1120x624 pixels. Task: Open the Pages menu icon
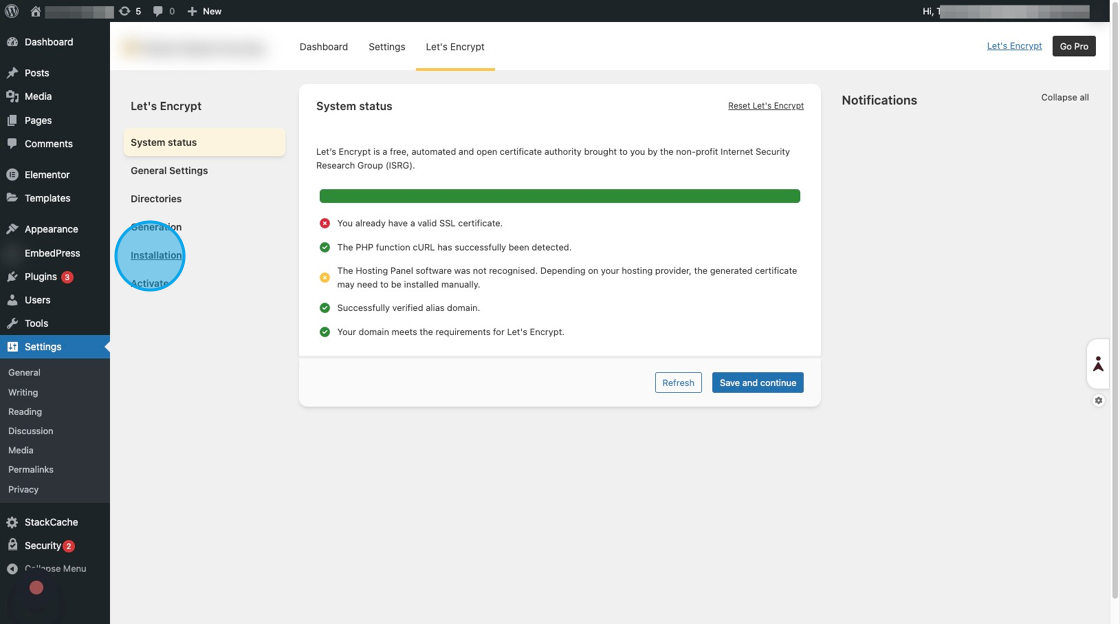12,120
